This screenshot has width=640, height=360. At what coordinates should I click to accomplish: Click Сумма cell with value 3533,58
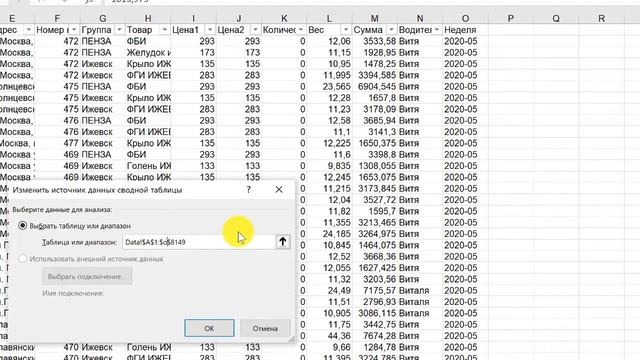[x=375, y=41]
